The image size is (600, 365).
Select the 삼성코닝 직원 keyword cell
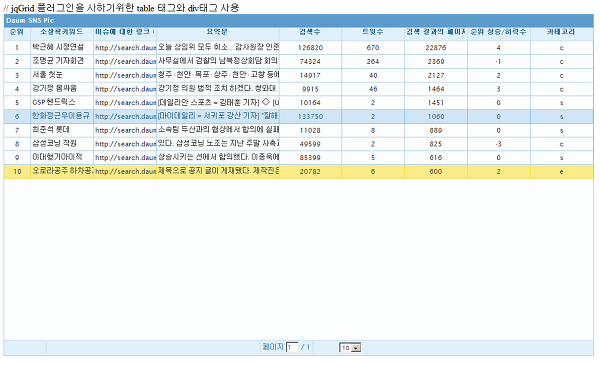coord(62,144)
